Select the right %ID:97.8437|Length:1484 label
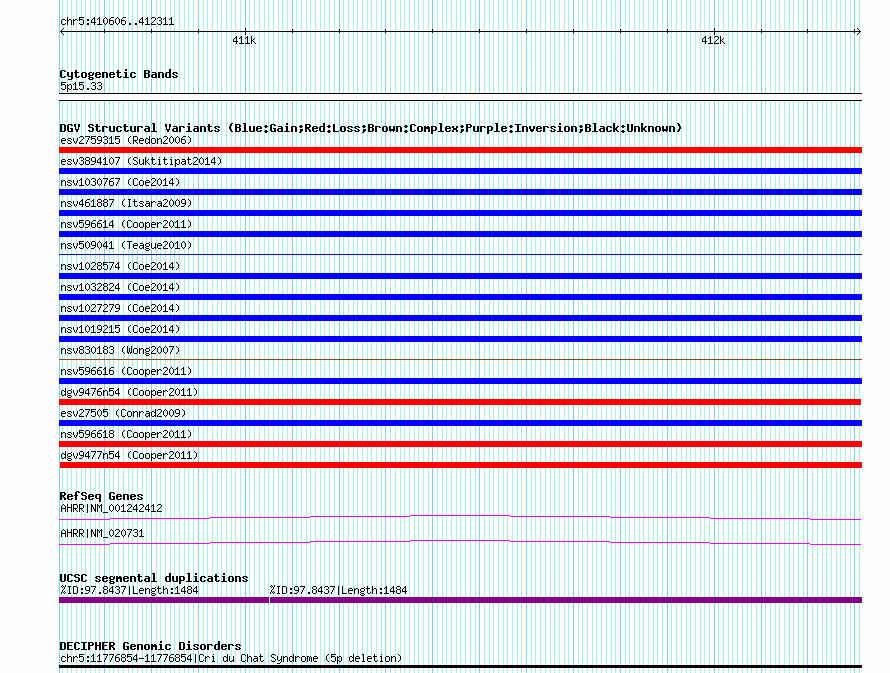 click(x=338, y=590)
